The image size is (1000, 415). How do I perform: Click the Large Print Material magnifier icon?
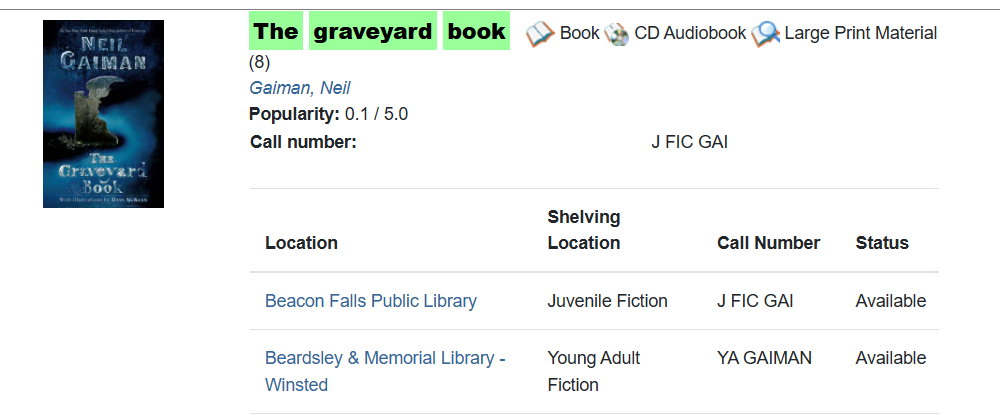pyautogui.click(x=766, y=34)
